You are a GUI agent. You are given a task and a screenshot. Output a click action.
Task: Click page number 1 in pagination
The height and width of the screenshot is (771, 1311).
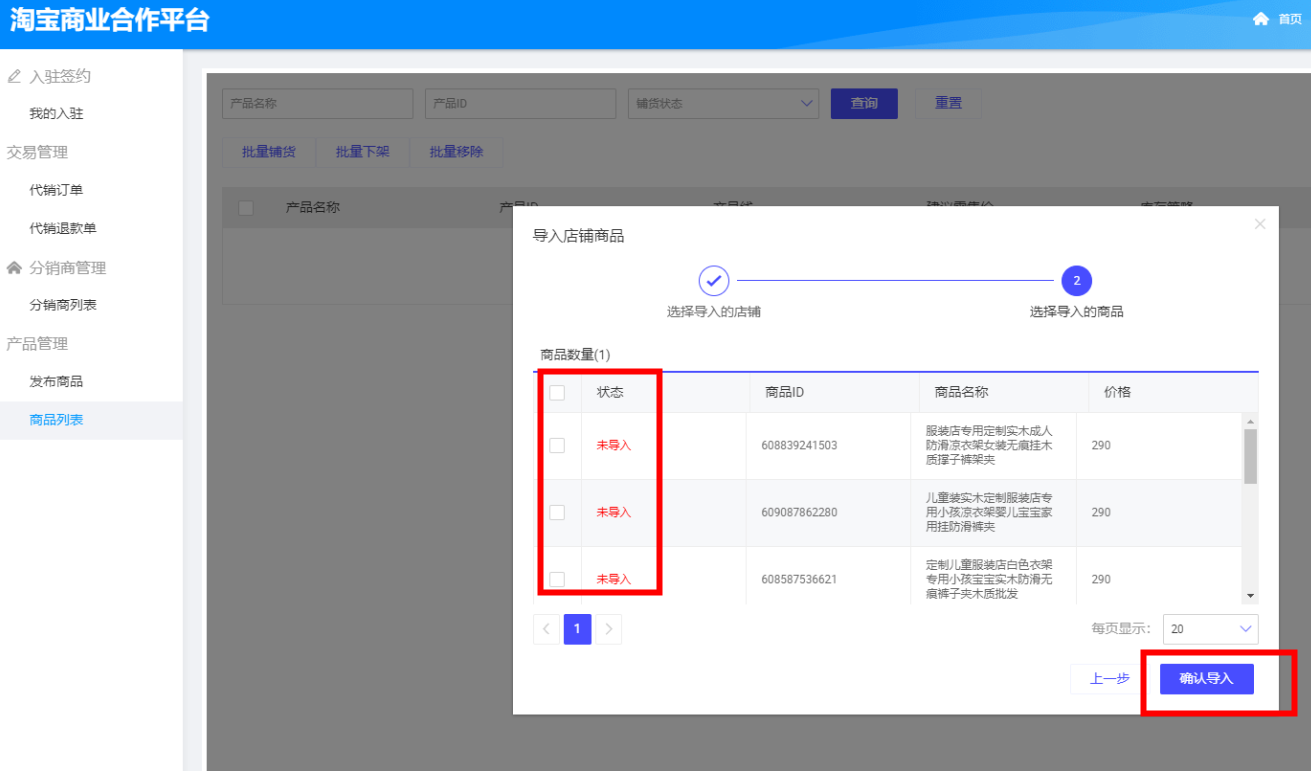point(578,629)
